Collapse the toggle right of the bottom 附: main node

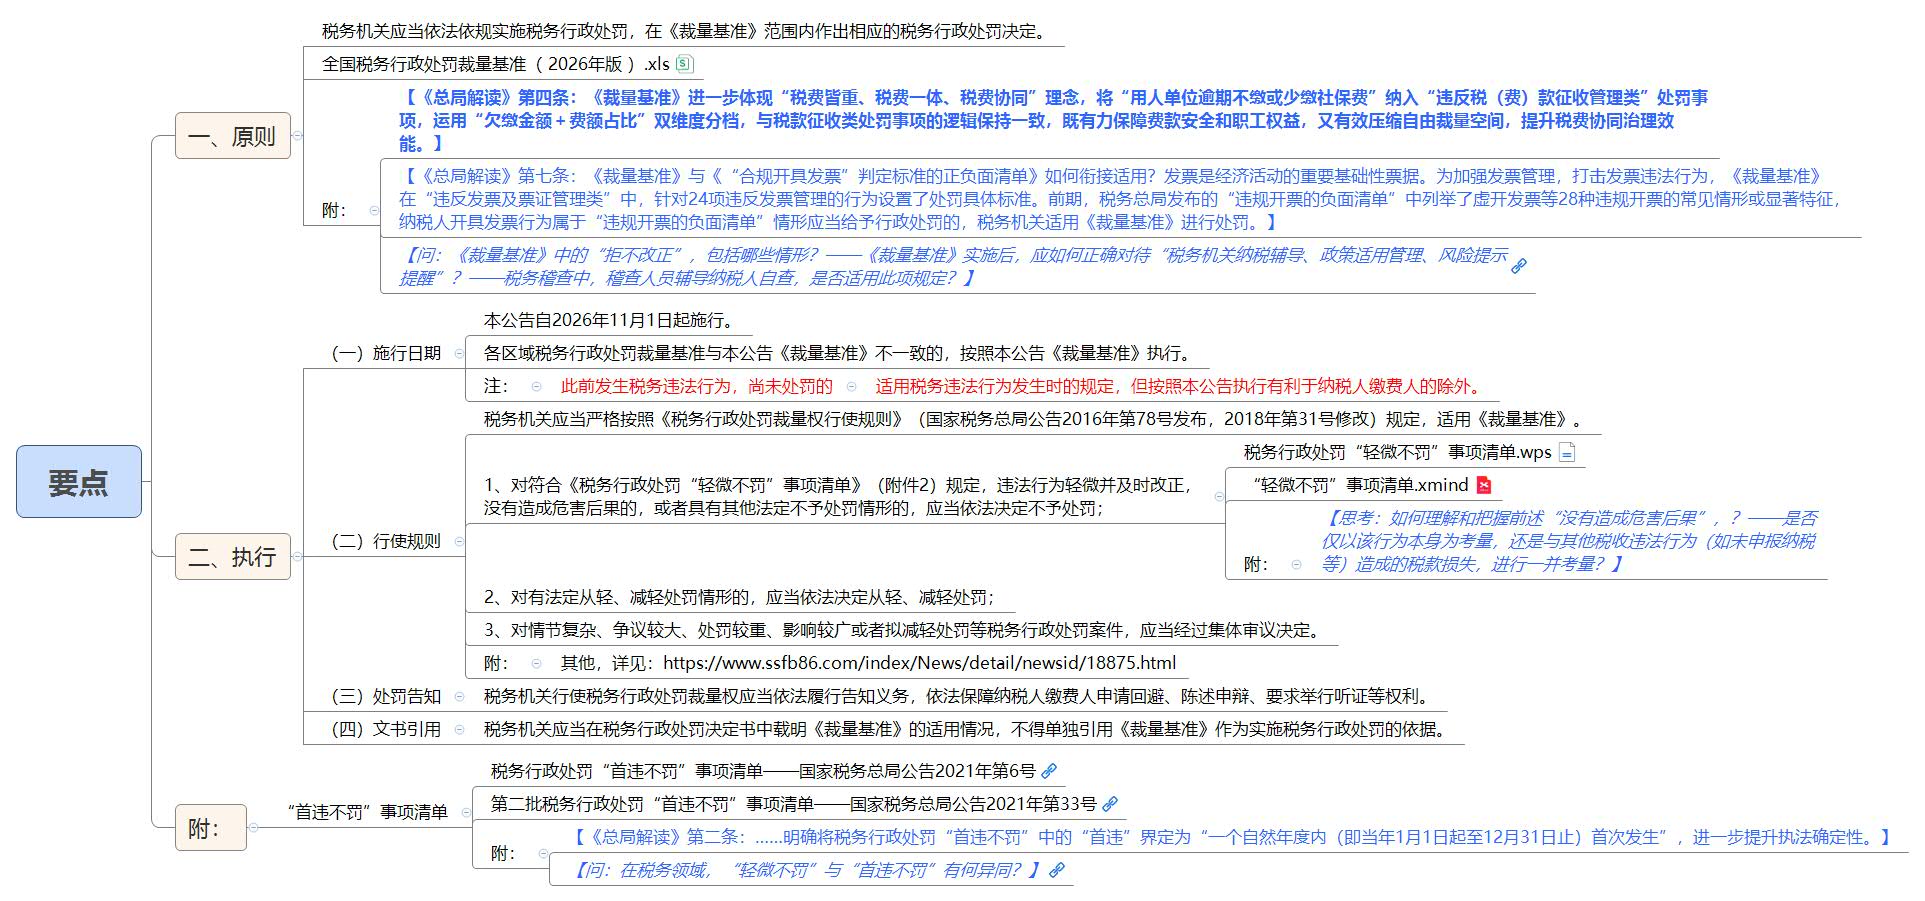click(x=253, y=827)
